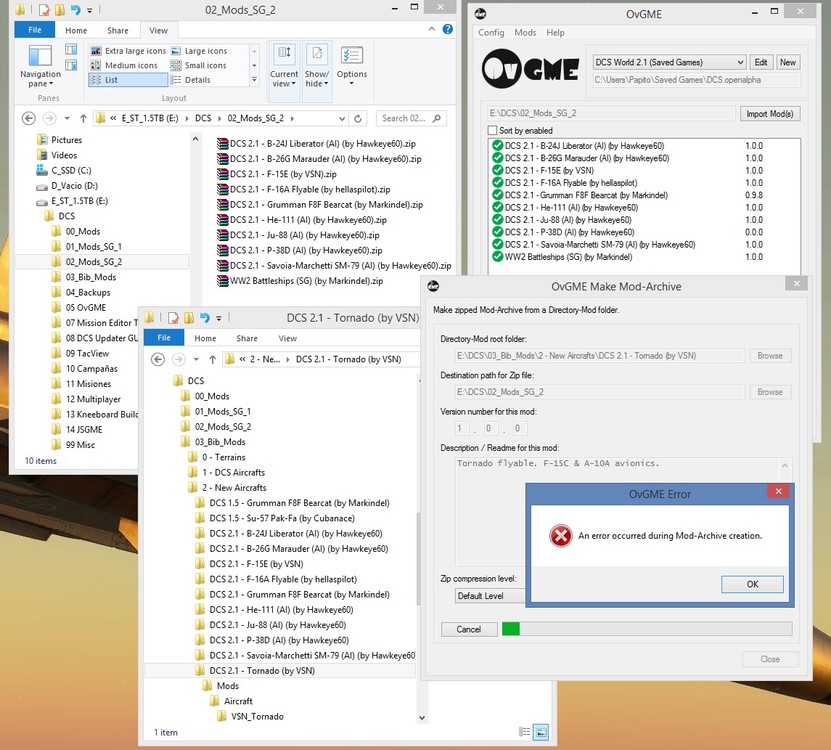Toggle green check for B-24J Liberator mod
This screenshot has height=750, width=831.
[x=497, y=145]
